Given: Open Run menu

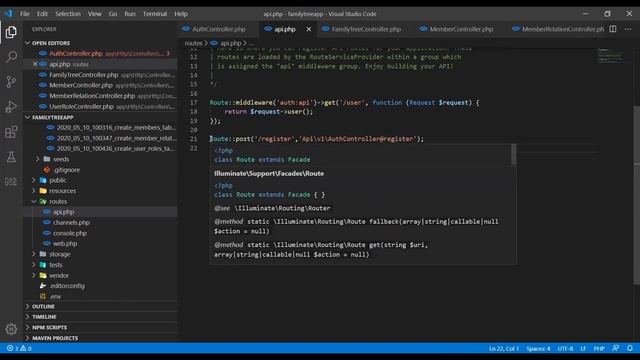Looking at the screenshot, I should [x=130, y=13].
